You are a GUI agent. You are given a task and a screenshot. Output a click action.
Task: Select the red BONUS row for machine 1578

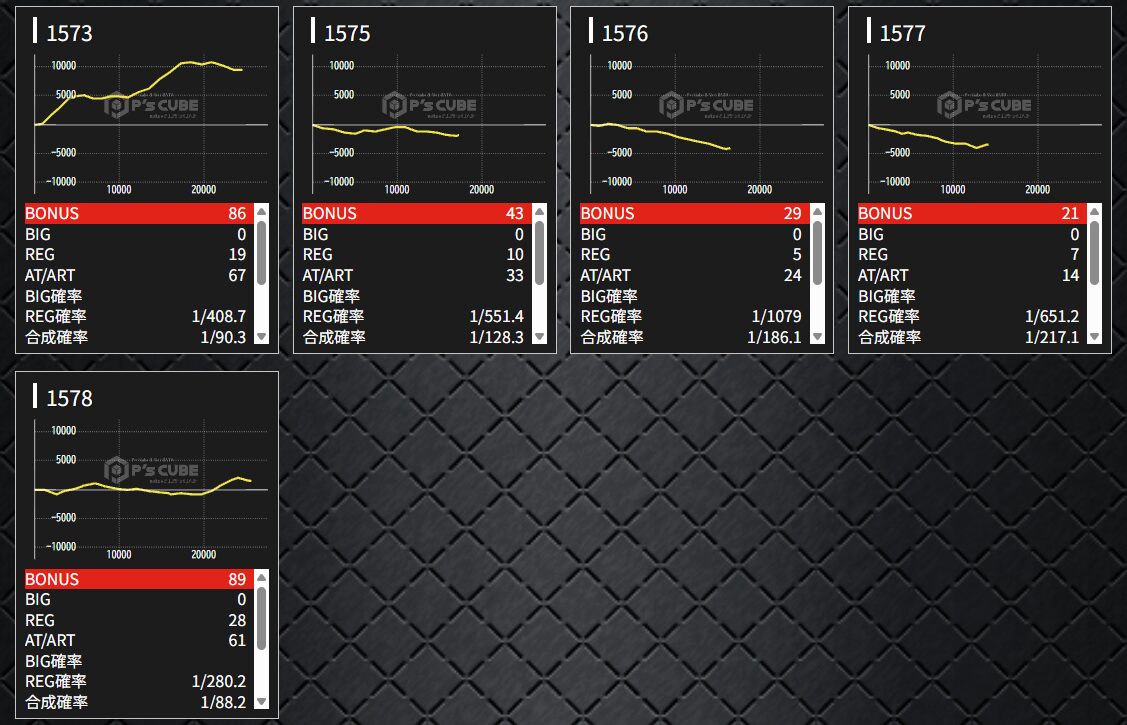coord(136,579)
